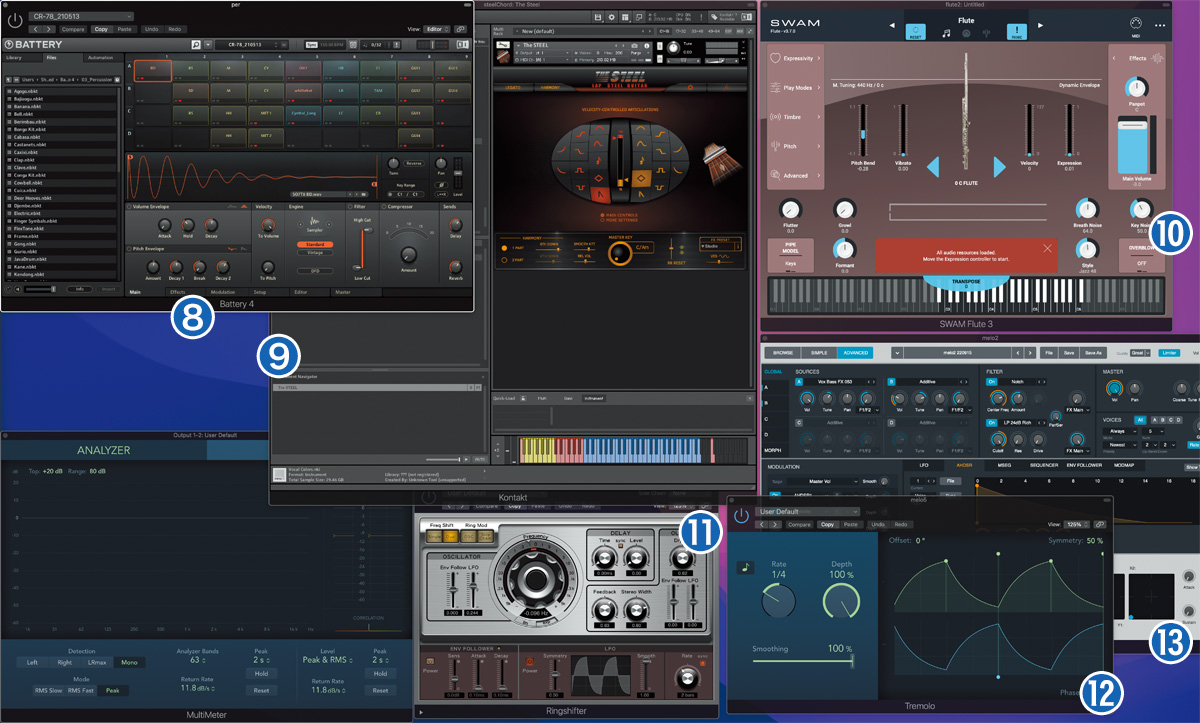The width and height of the screenshot is (1200, 723).
Task: Toggle the note sync icon in Tremolo
Action: click(x=746, y=568)
